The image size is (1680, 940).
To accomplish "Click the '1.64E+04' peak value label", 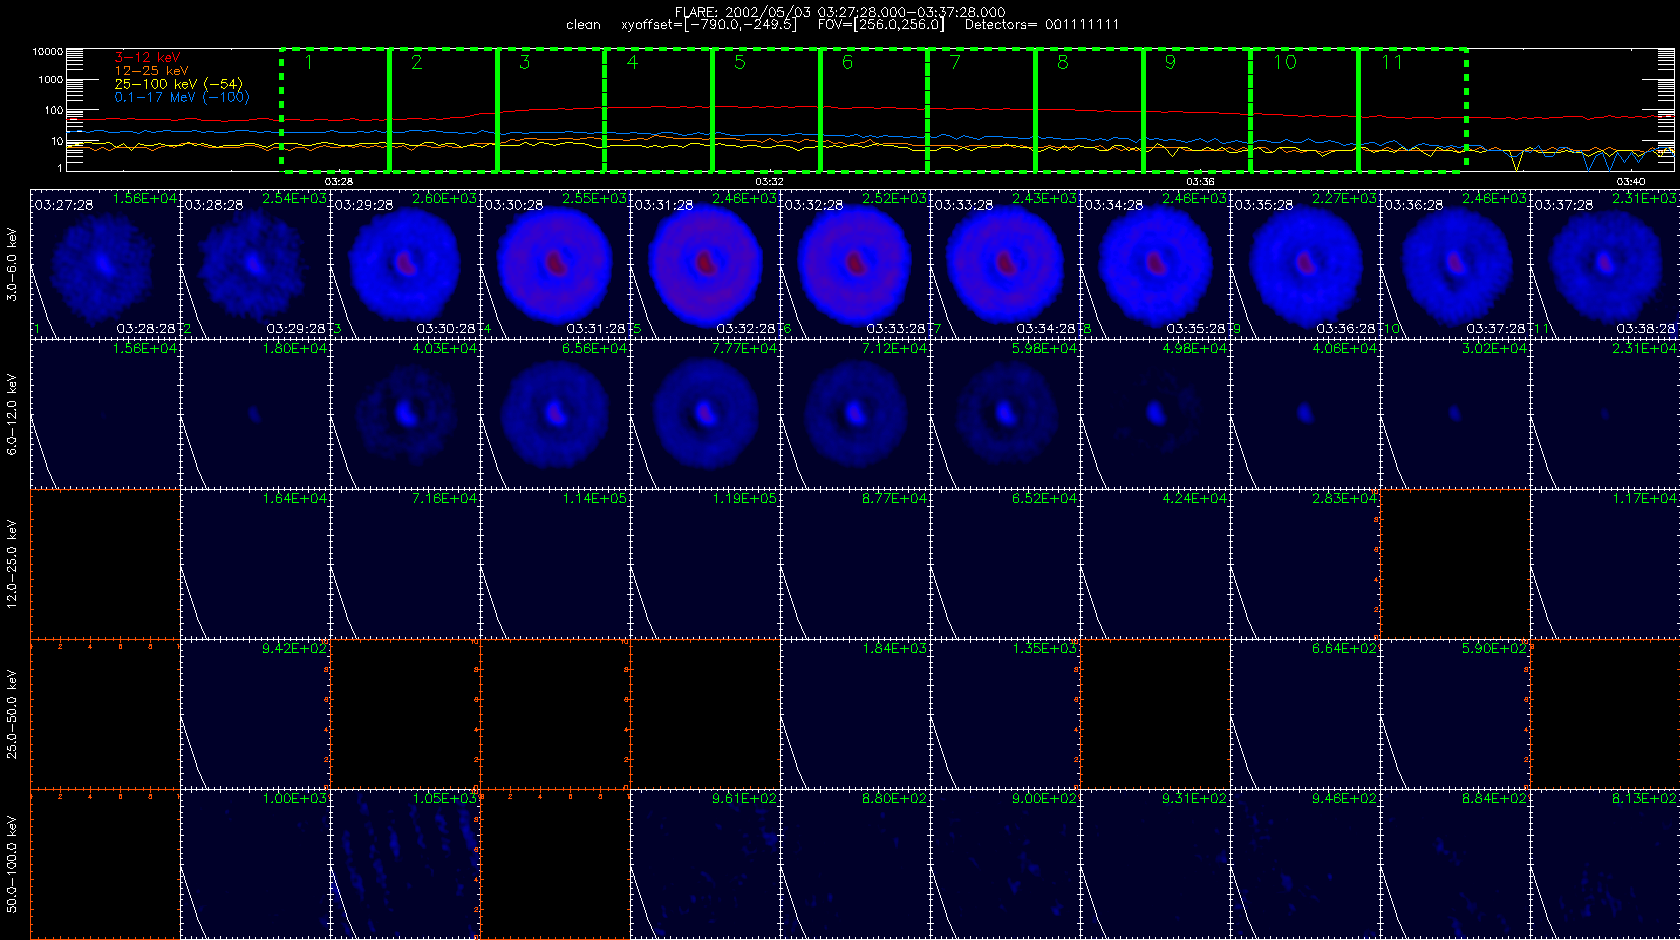I will point(295,499).
